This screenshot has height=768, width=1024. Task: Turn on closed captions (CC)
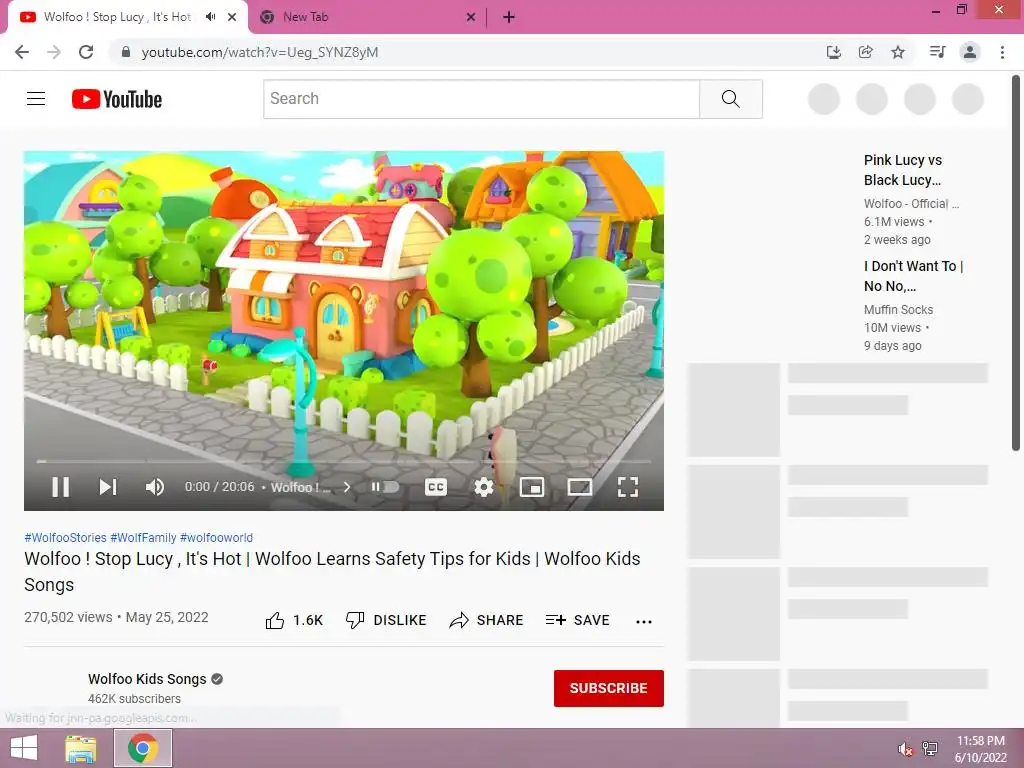(x=436, y=487)
